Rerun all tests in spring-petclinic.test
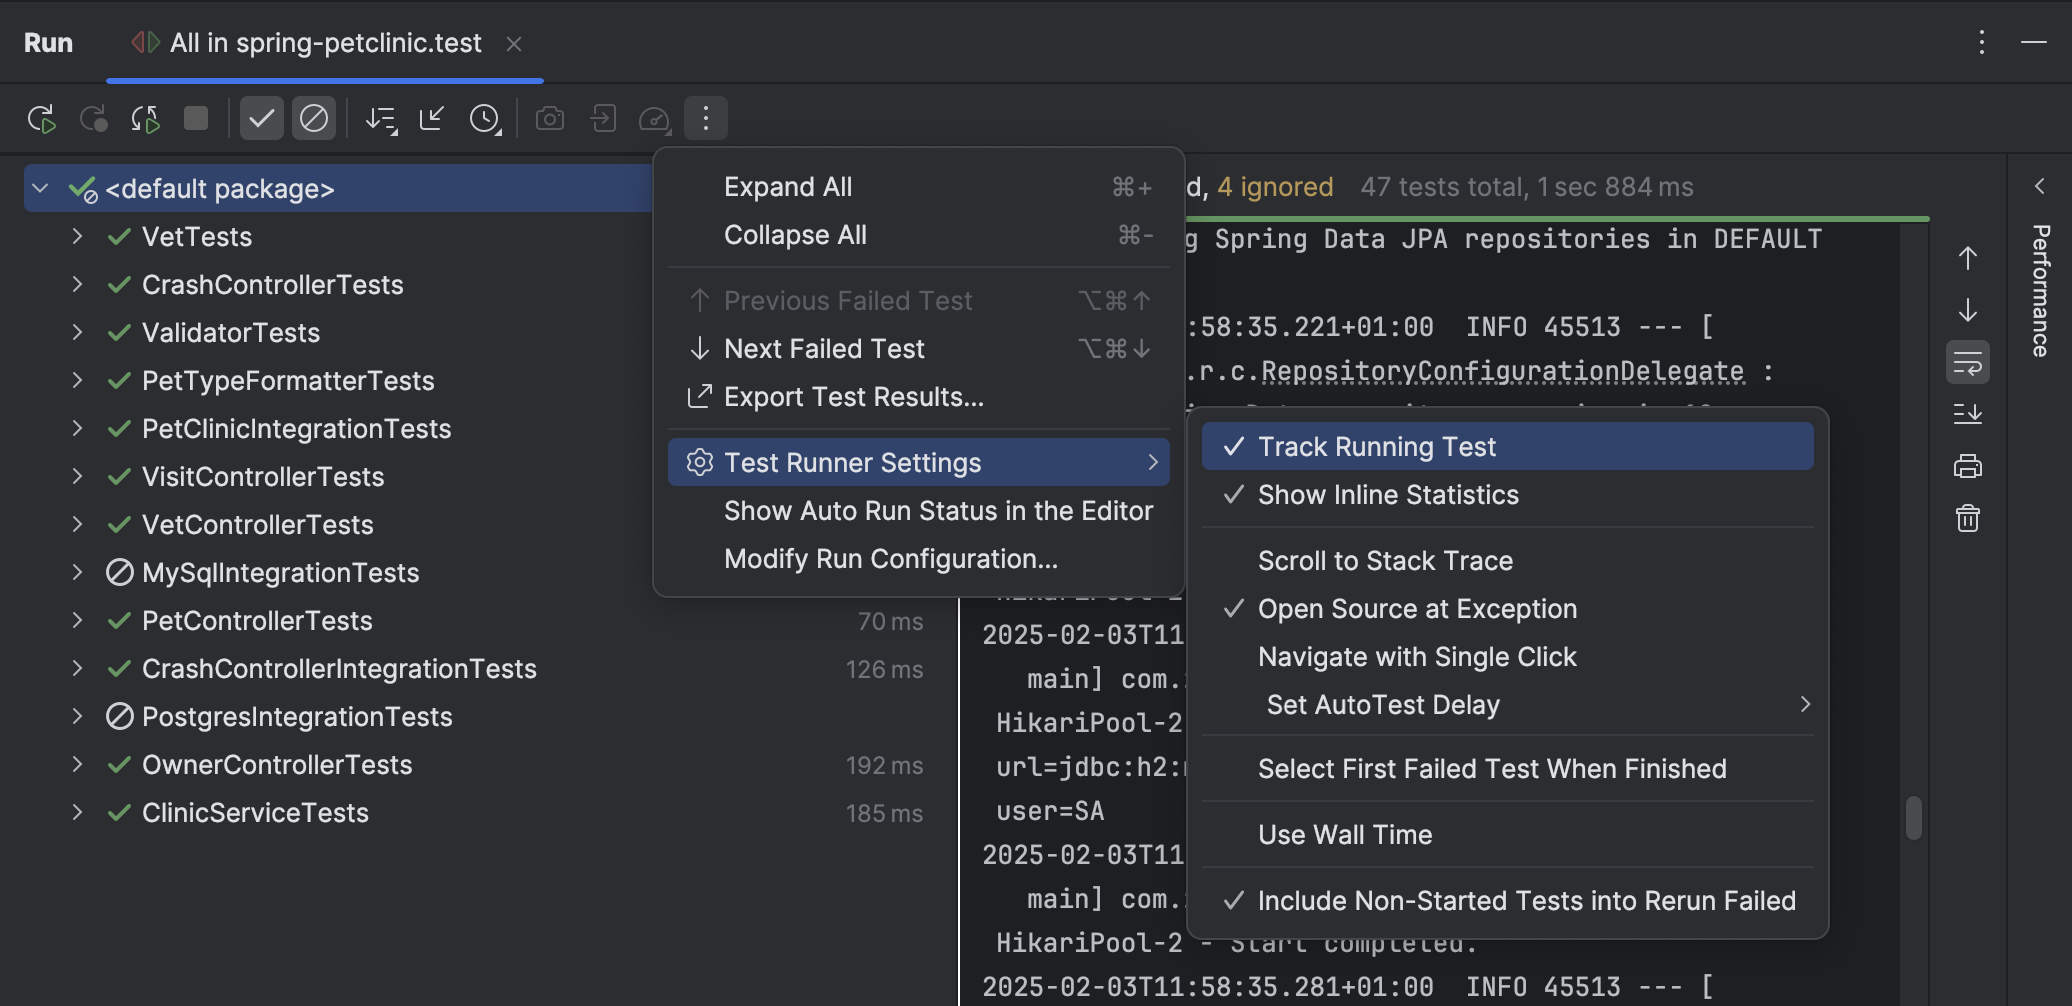 [42, 118]
